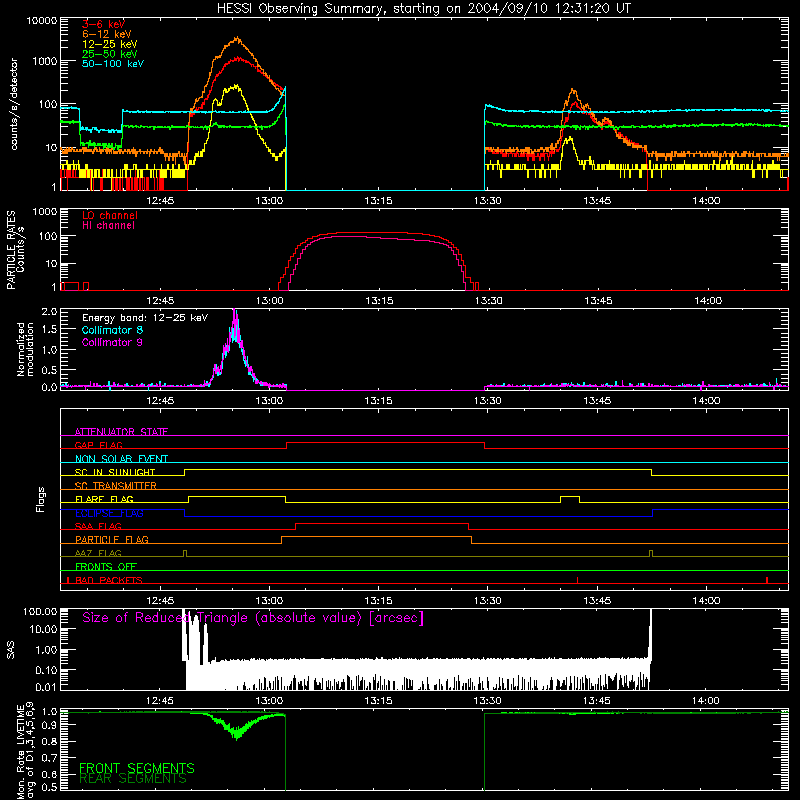Select the bright green 'FRONT SEGMENTS' legend
The height and width of the screenshot is (800, 800).
(x=137, y=768)
